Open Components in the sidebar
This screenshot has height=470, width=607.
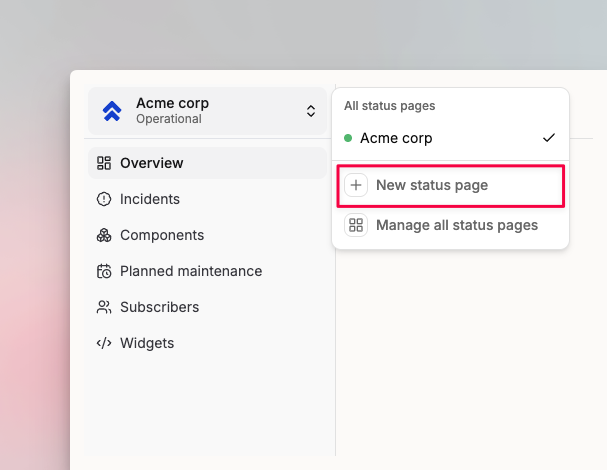click(x=207, y=235)
